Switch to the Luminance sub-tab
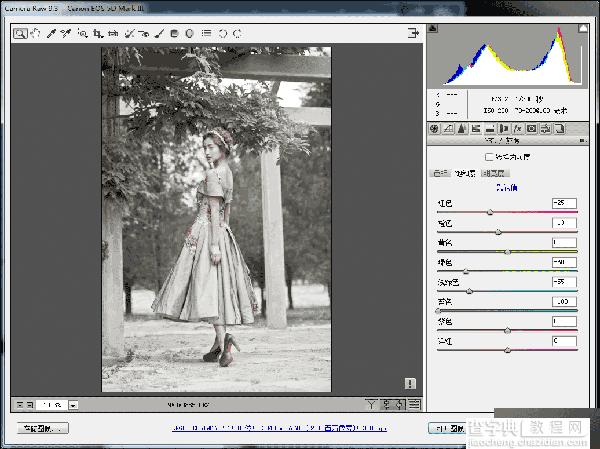This screenshot has height=449, width=600. pyautogui.click(x=494, y=173)
